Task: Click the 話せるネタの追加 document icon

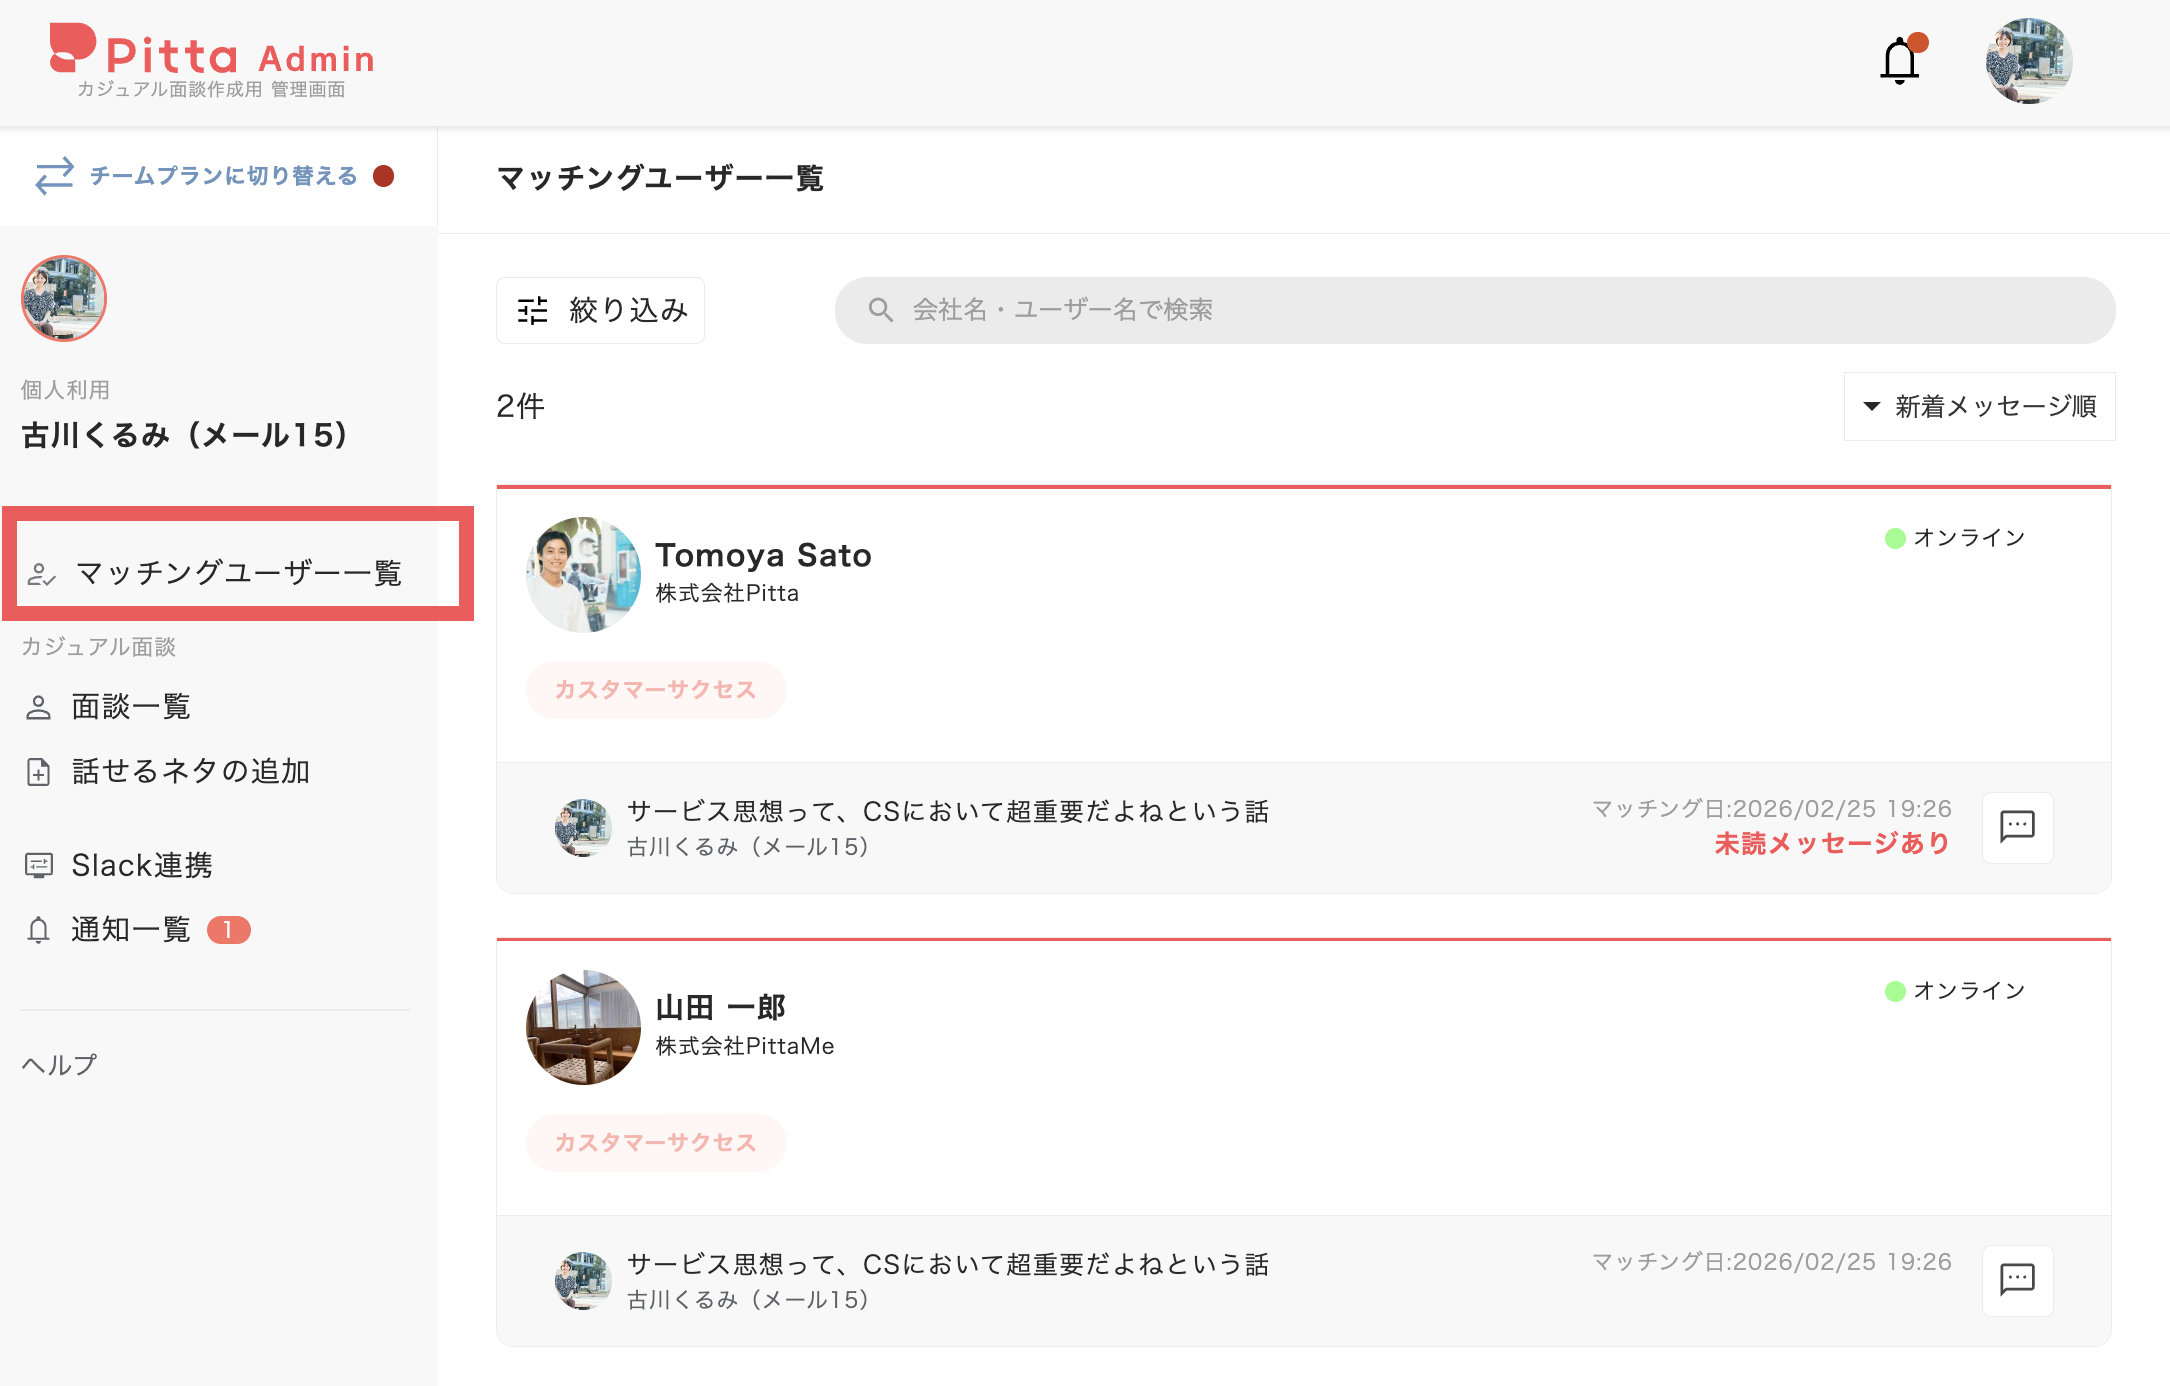Action: pos(38,771)
